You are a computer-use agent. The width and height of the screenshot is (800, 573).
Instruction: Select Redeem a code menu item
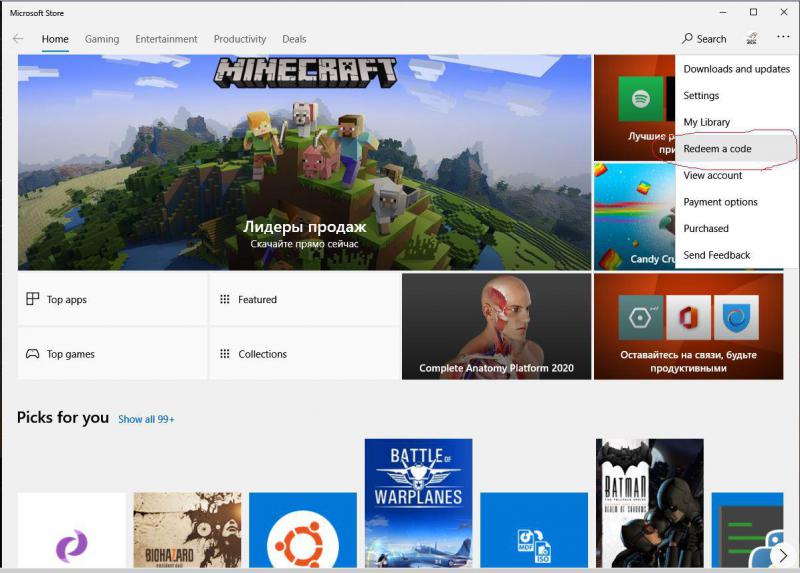(718, 149)
